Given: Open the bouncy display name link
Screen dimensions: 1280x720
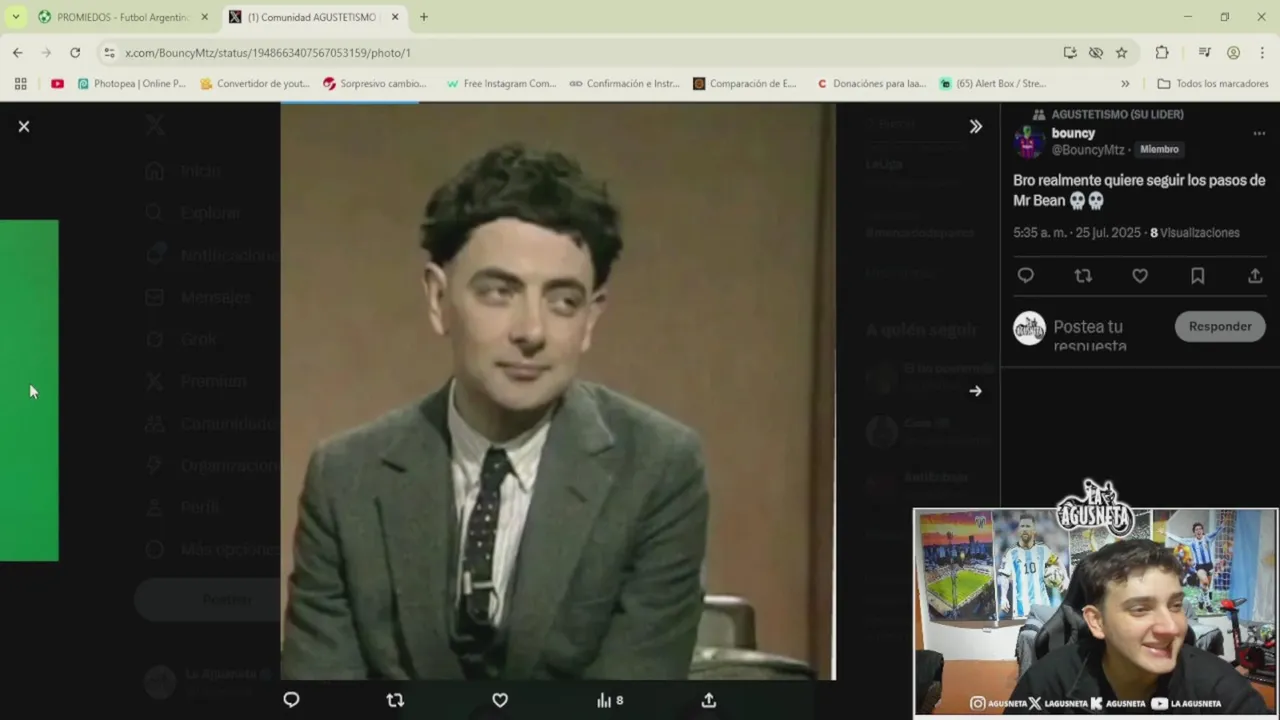Looking at the screenshot, I should click(1073, 133).
